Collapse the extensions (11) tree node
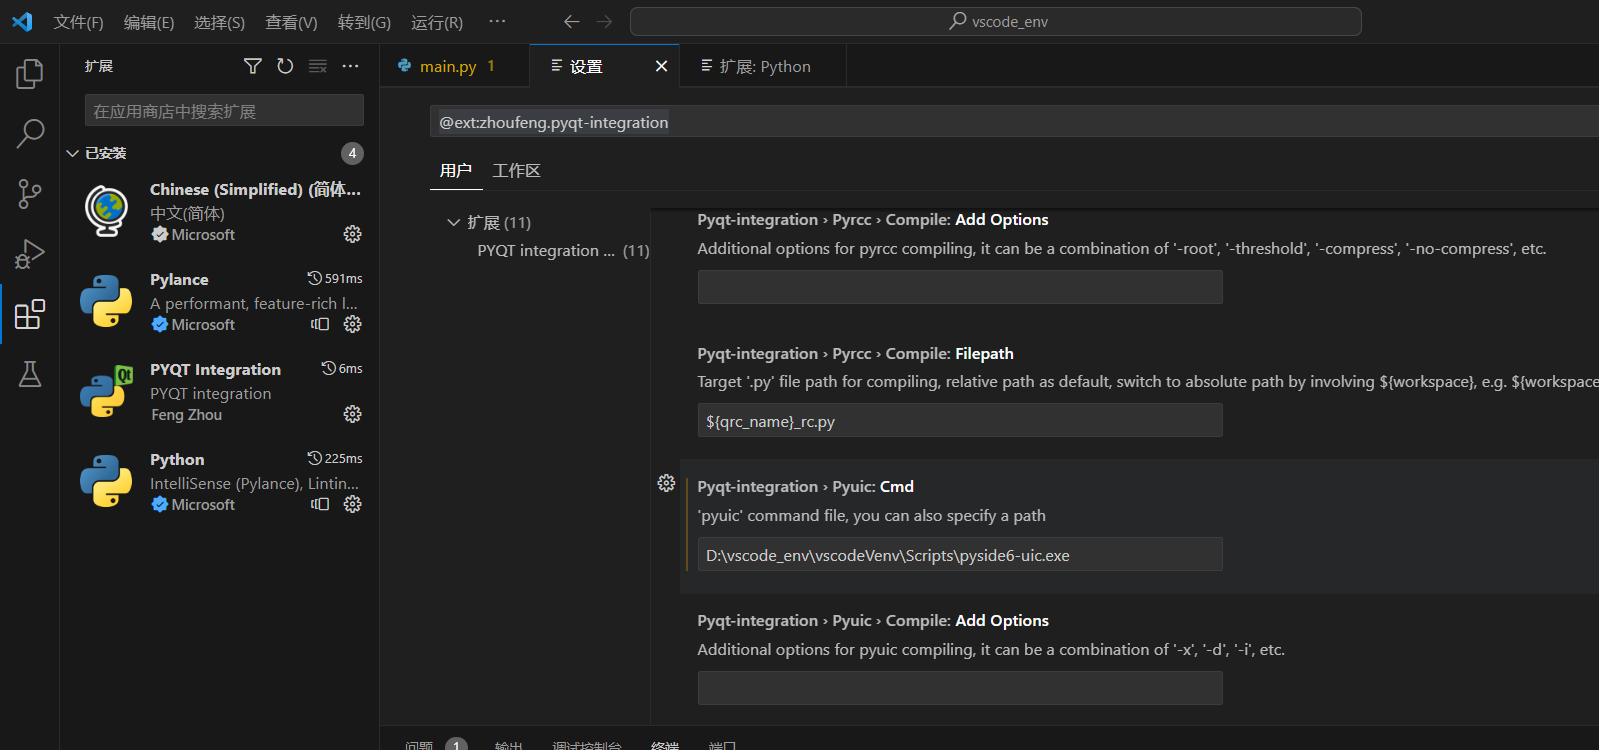 [x=454, y=222]
